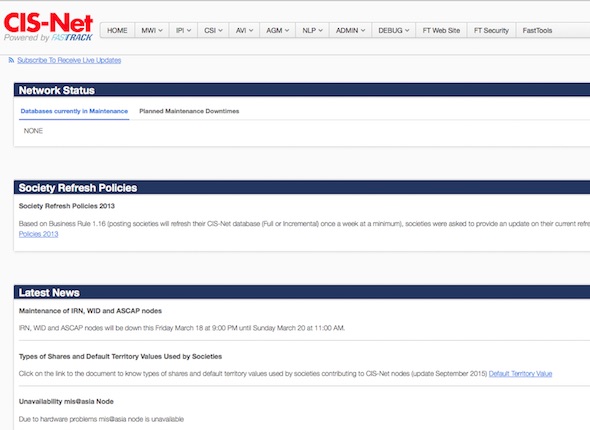This screenshot has width=590, height=430.
Task: Click the Business Rule 1.16 paragraph
Action: tap(304, 228)
